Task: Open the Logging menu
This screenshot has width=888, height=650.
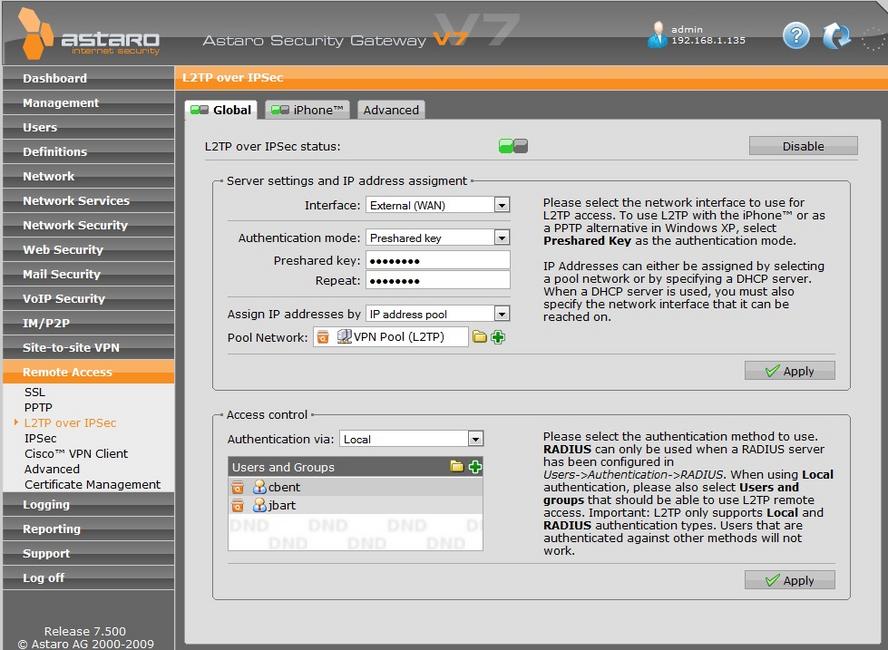Action: pyautogui.click(x=88, y=504)
